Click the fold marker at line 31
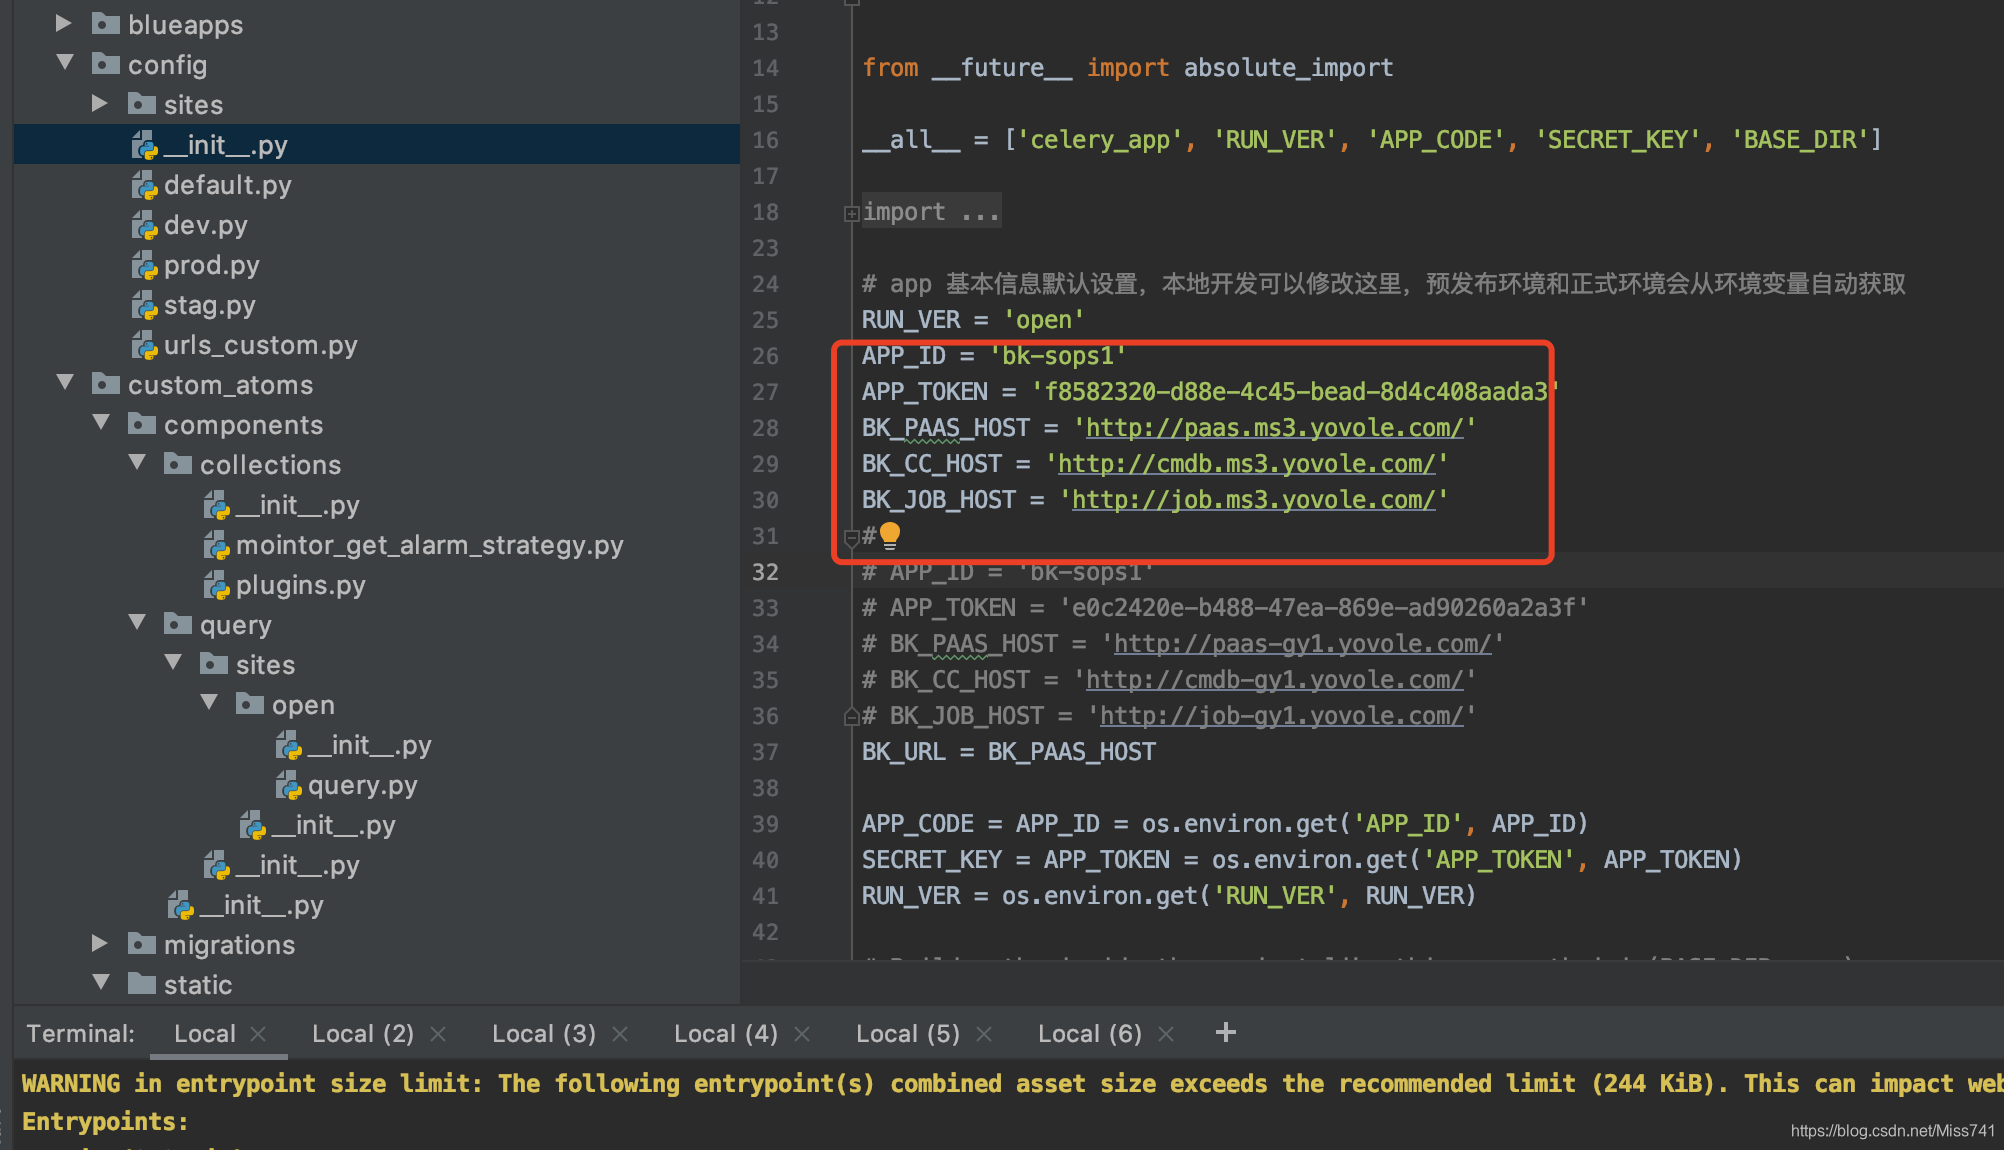 click(x=851, y=537)
